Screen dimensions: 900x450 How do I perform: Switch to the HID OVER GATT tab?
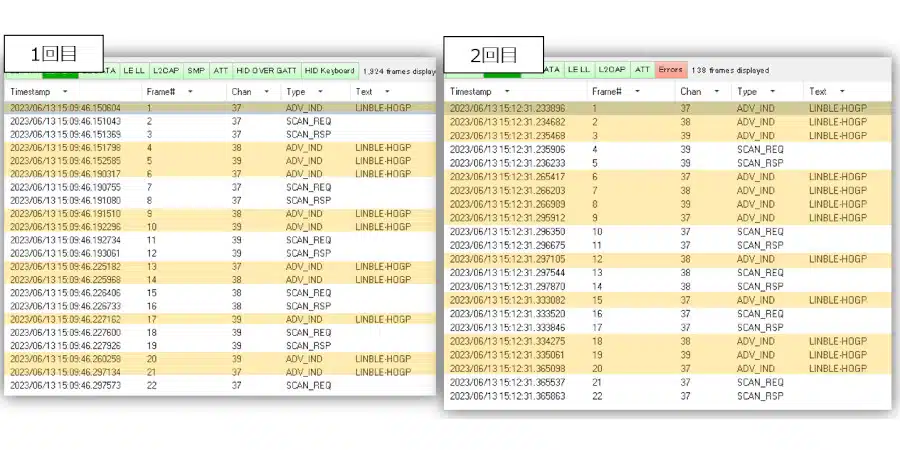point(266,71)
